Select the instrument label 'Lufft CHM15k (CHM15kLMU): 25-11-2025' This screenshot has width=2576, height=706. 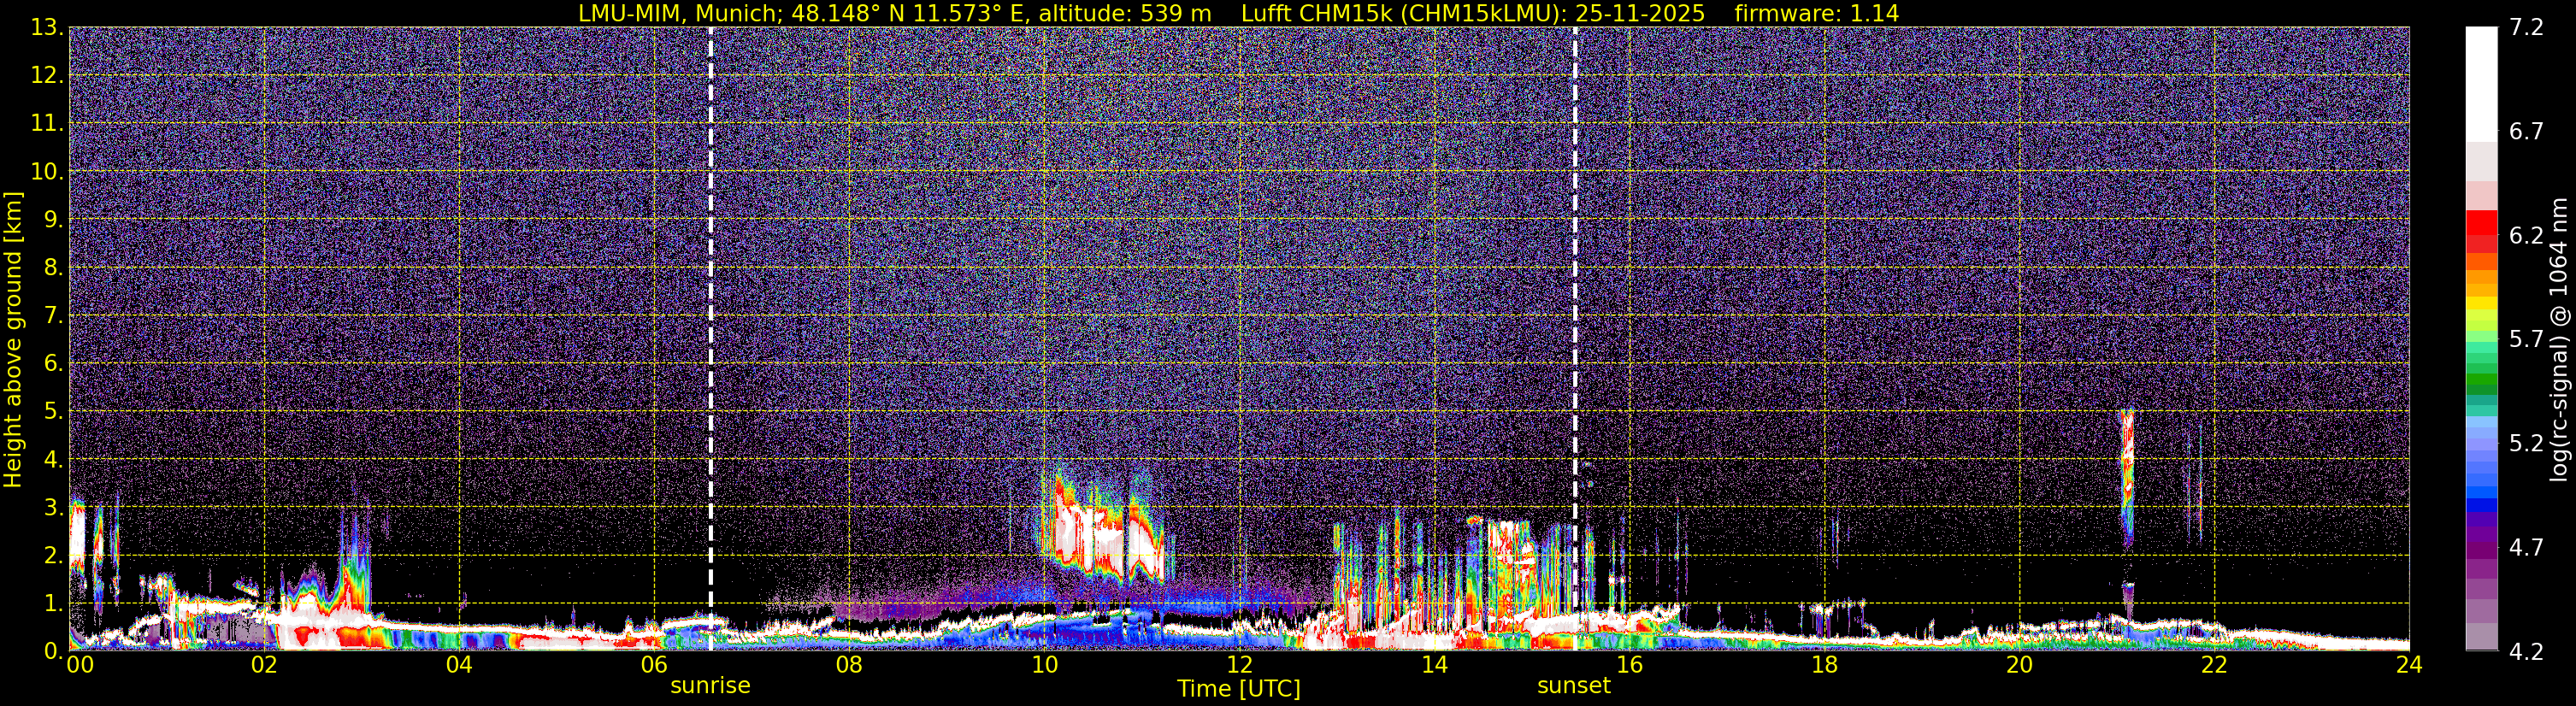pyautogui.click(x=1473, y=13)
